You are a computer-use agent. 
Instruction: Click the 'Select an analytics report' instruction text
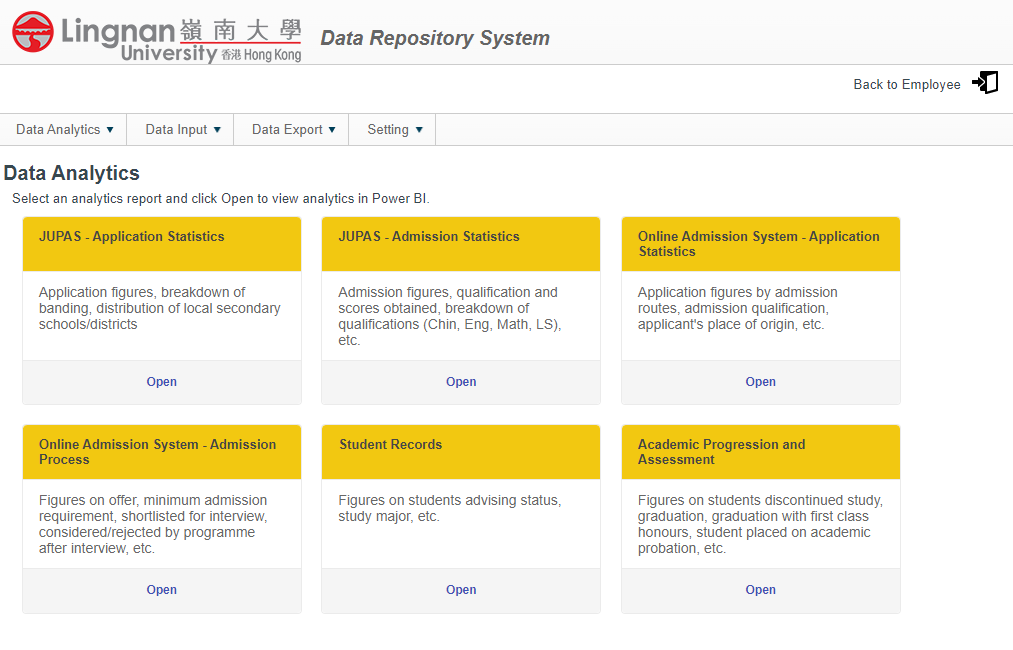click(x=220, y=198)
